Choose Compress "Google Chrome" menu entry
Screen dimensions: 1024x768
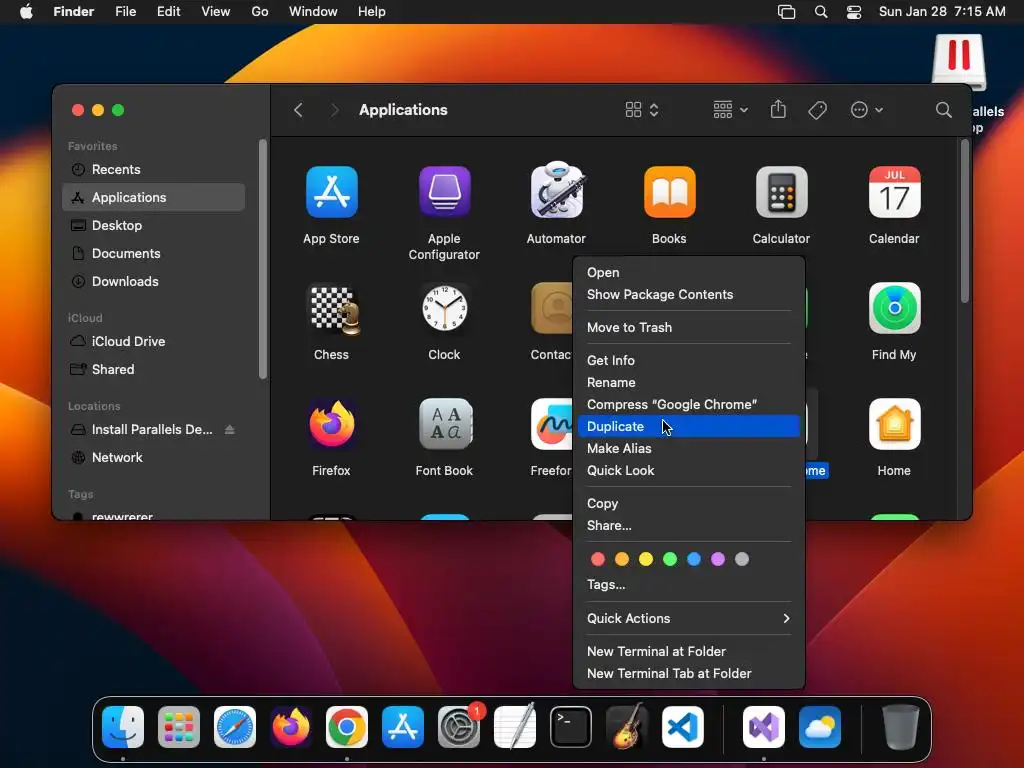click(688, 404)
